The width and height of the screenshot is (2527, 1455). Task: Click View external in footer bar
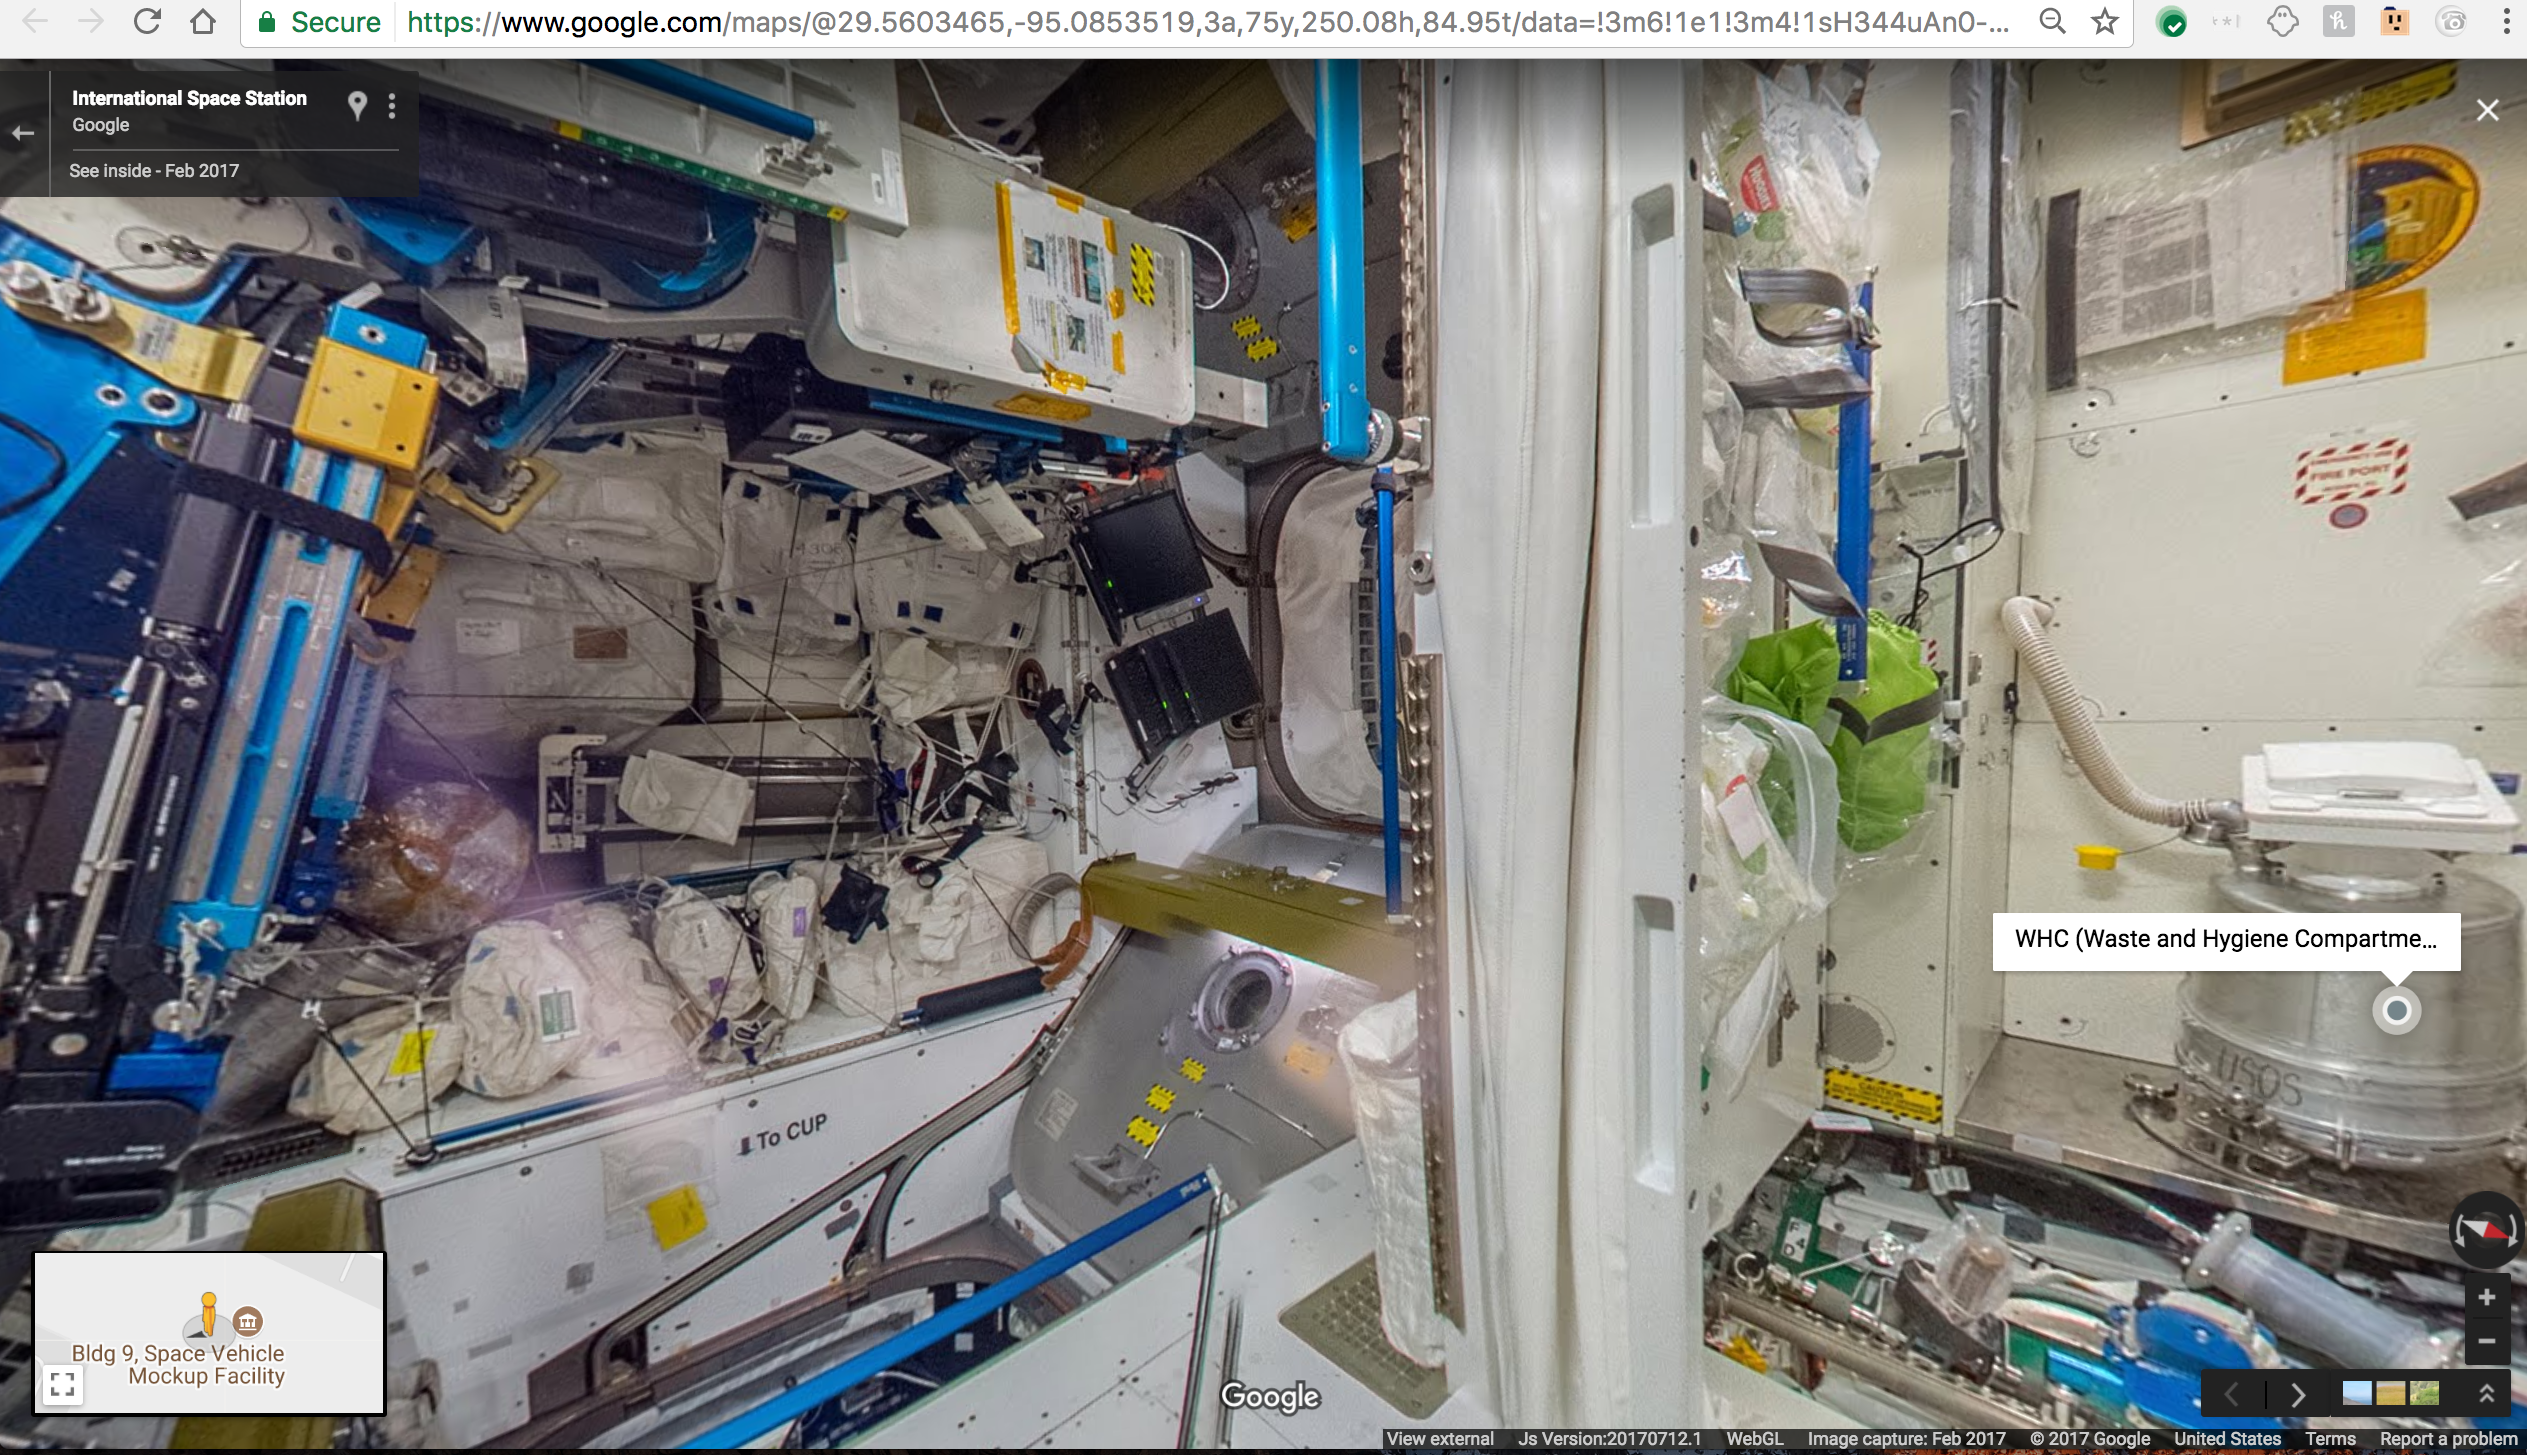1440,1439
